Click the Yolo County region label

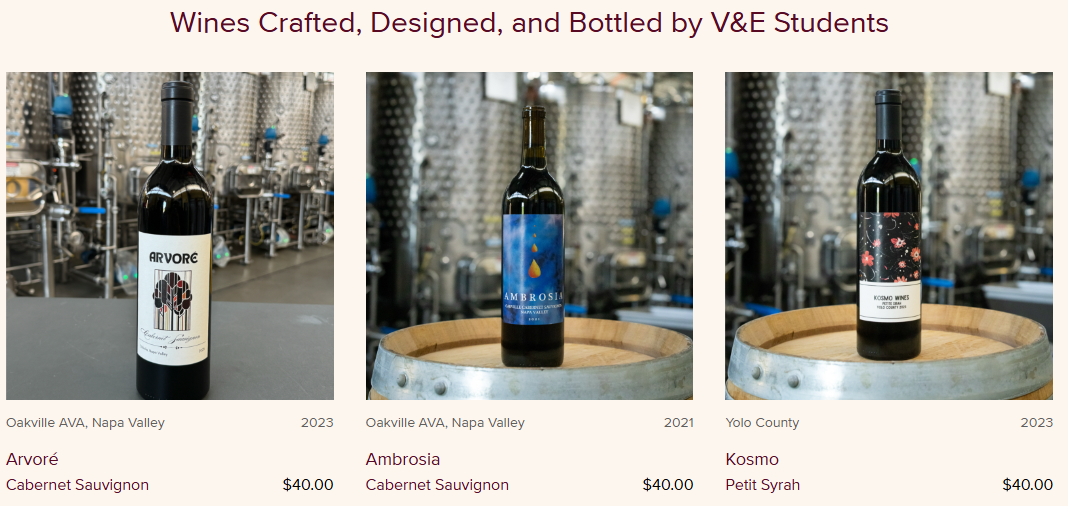[x=762, y=423]
